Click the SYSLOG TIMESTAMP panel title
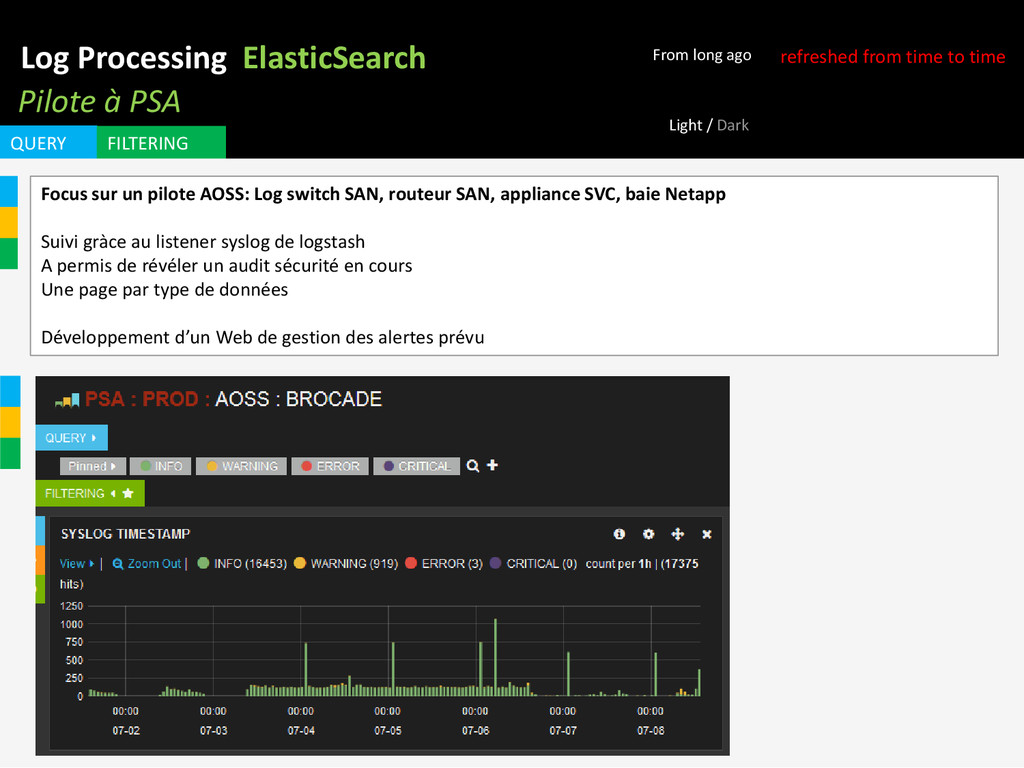Viewport: 1024px width, 768px height. (125, 534)
